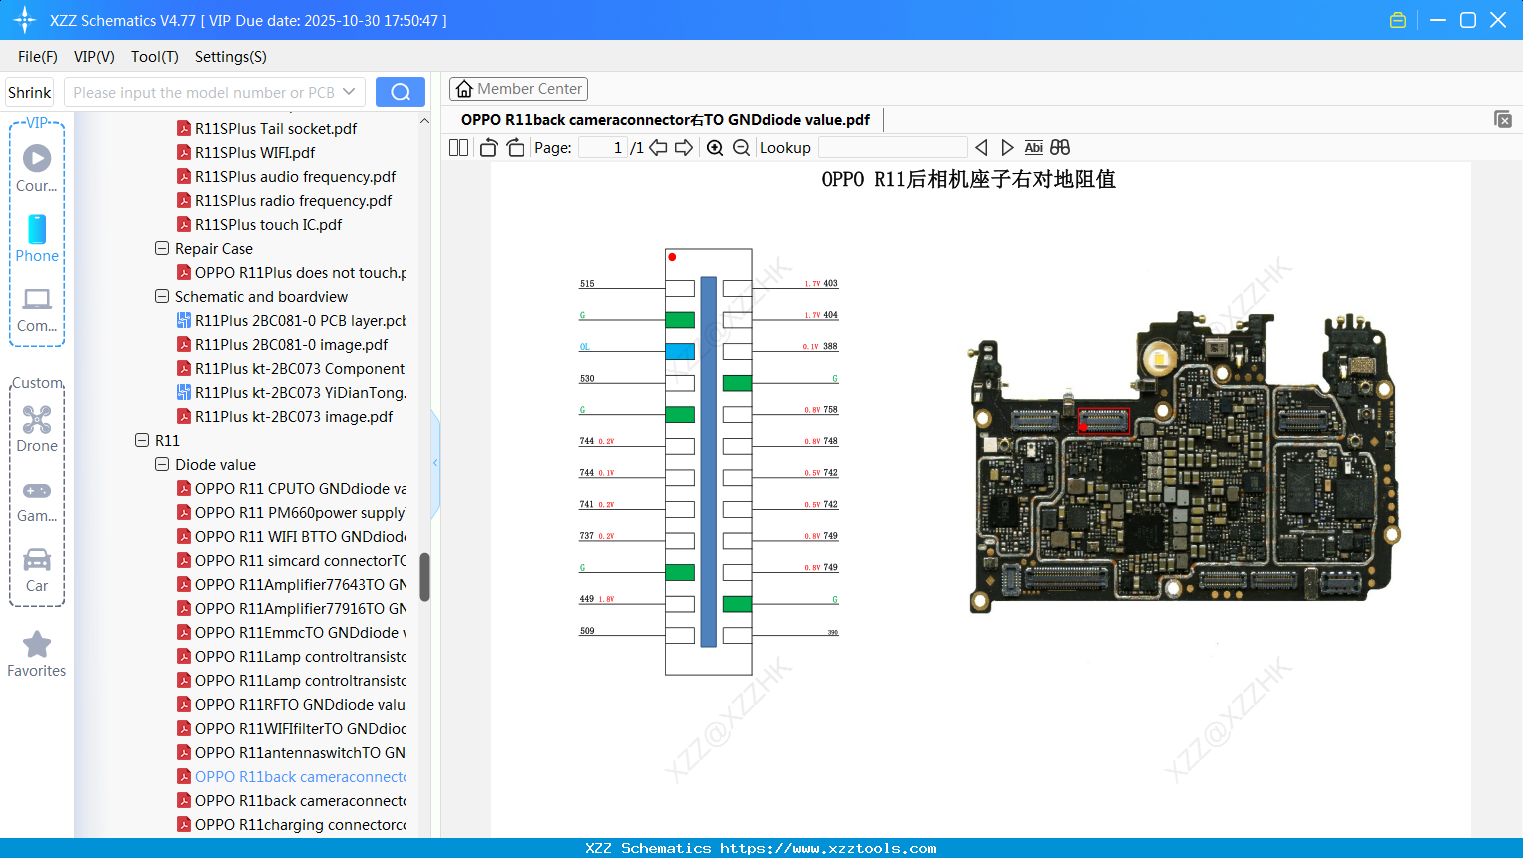Click the Shrink button
The width and height of the screenshot is (1523, 858).
pyautogui.click(x=30, y=92)
